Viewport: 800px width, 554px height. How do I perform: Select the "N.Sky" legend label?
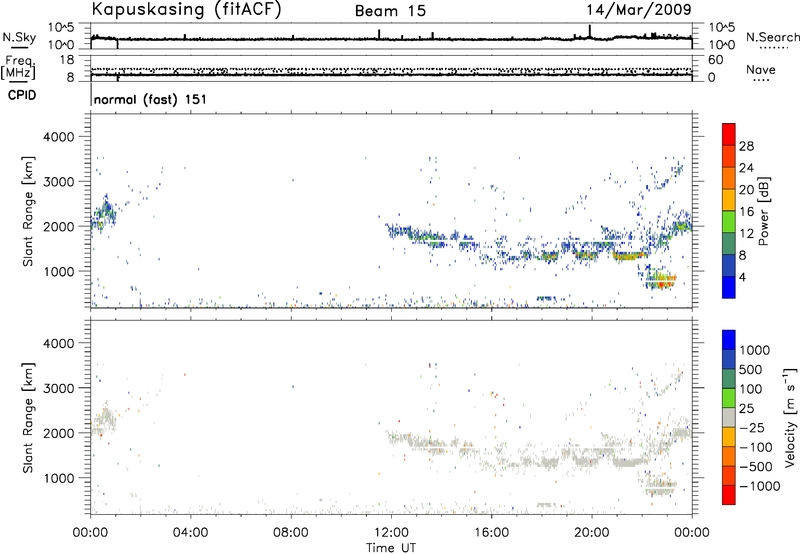point(19,37)
